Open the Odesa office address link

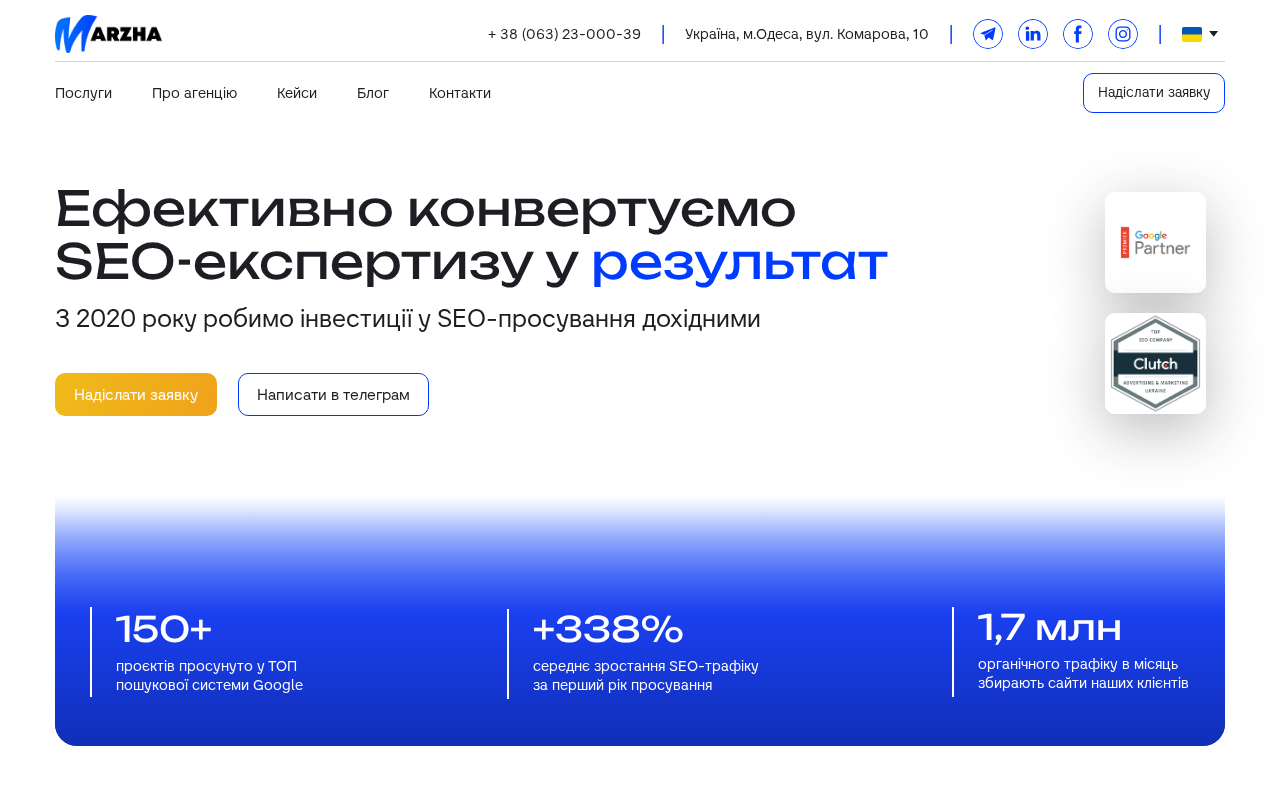click(x=807, y=34)
